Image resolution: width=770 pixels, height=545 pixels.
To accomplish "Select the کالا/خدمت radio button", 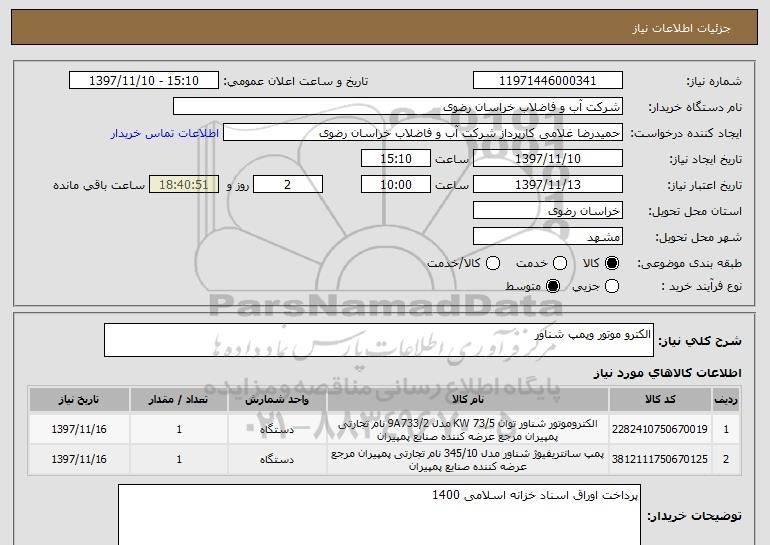I will [x=493, y=263].
